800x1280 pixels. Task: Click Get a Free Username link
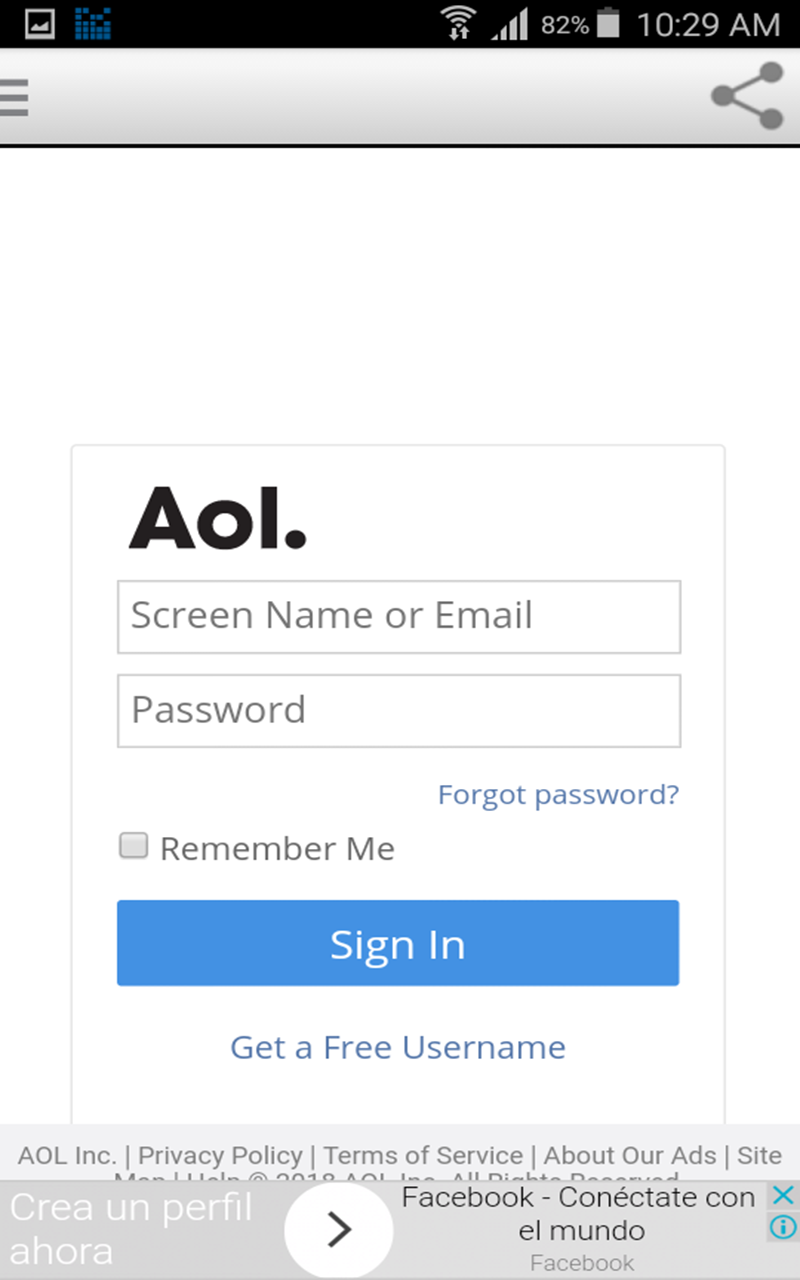(x=398, y=1047)
